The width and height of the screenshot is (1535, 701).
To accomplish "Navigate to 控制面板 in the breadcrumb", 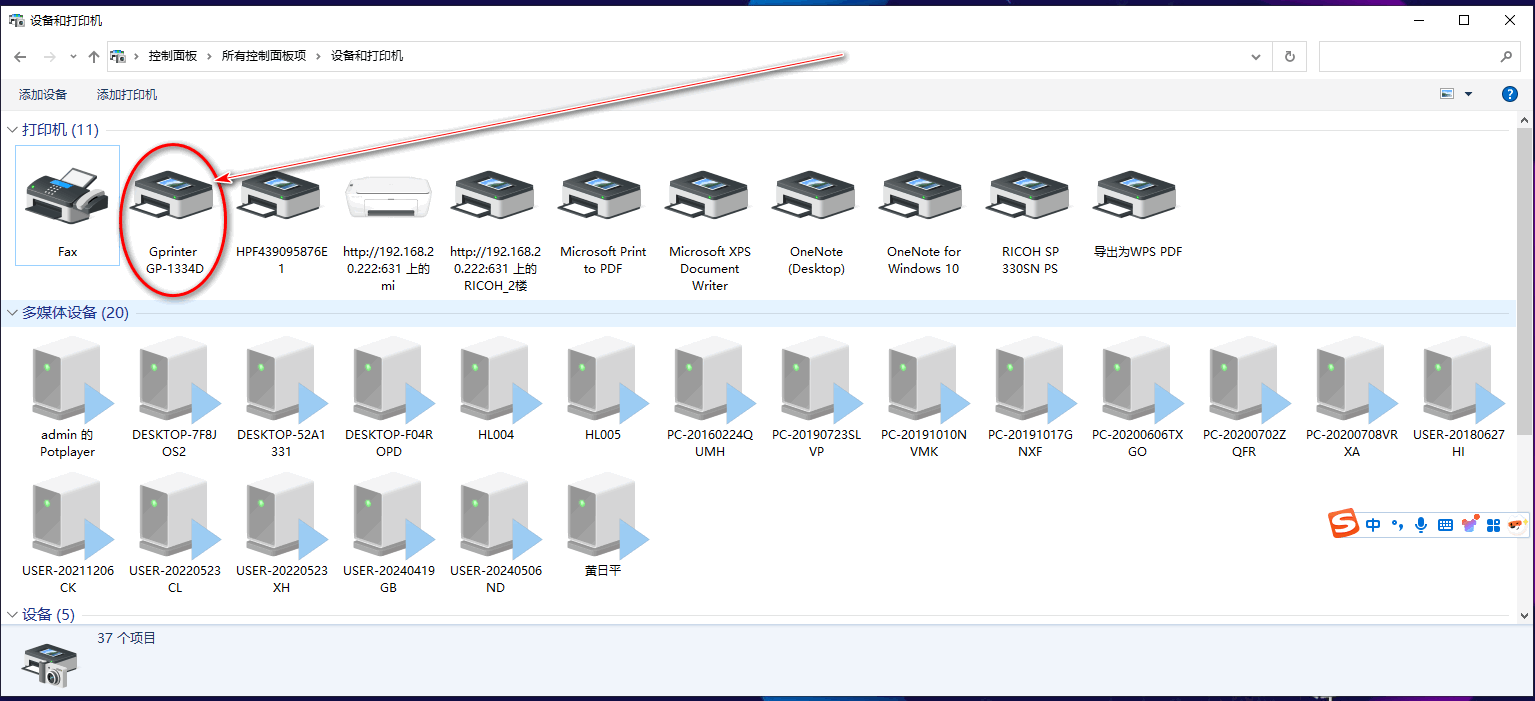I will (173, 56).
